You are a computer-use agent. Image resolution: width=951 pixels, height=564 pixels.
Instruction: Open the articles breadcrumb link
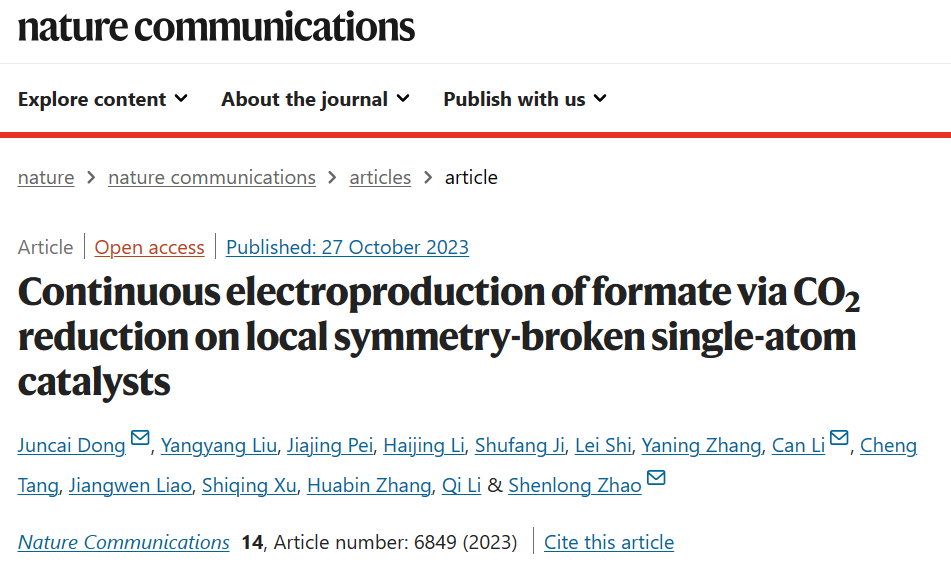(380, 178)
